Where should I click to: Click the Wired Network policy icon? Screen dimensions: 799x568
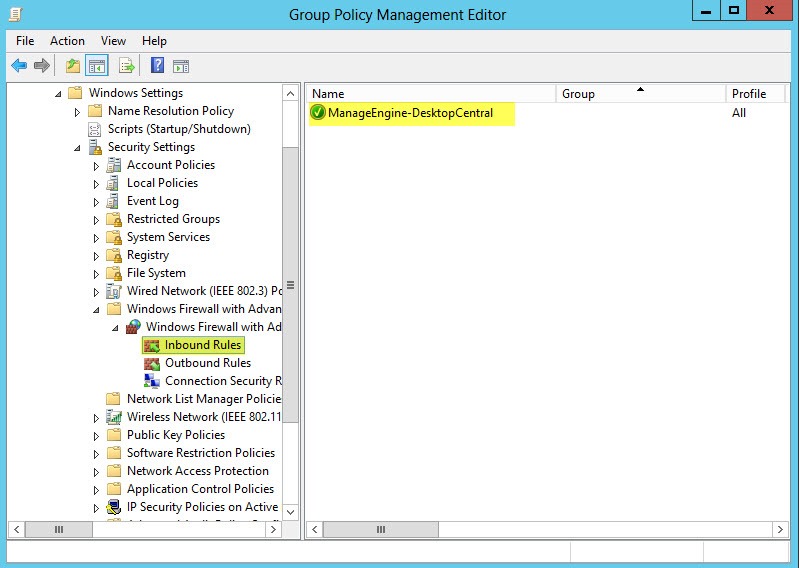tap(114, 291)
